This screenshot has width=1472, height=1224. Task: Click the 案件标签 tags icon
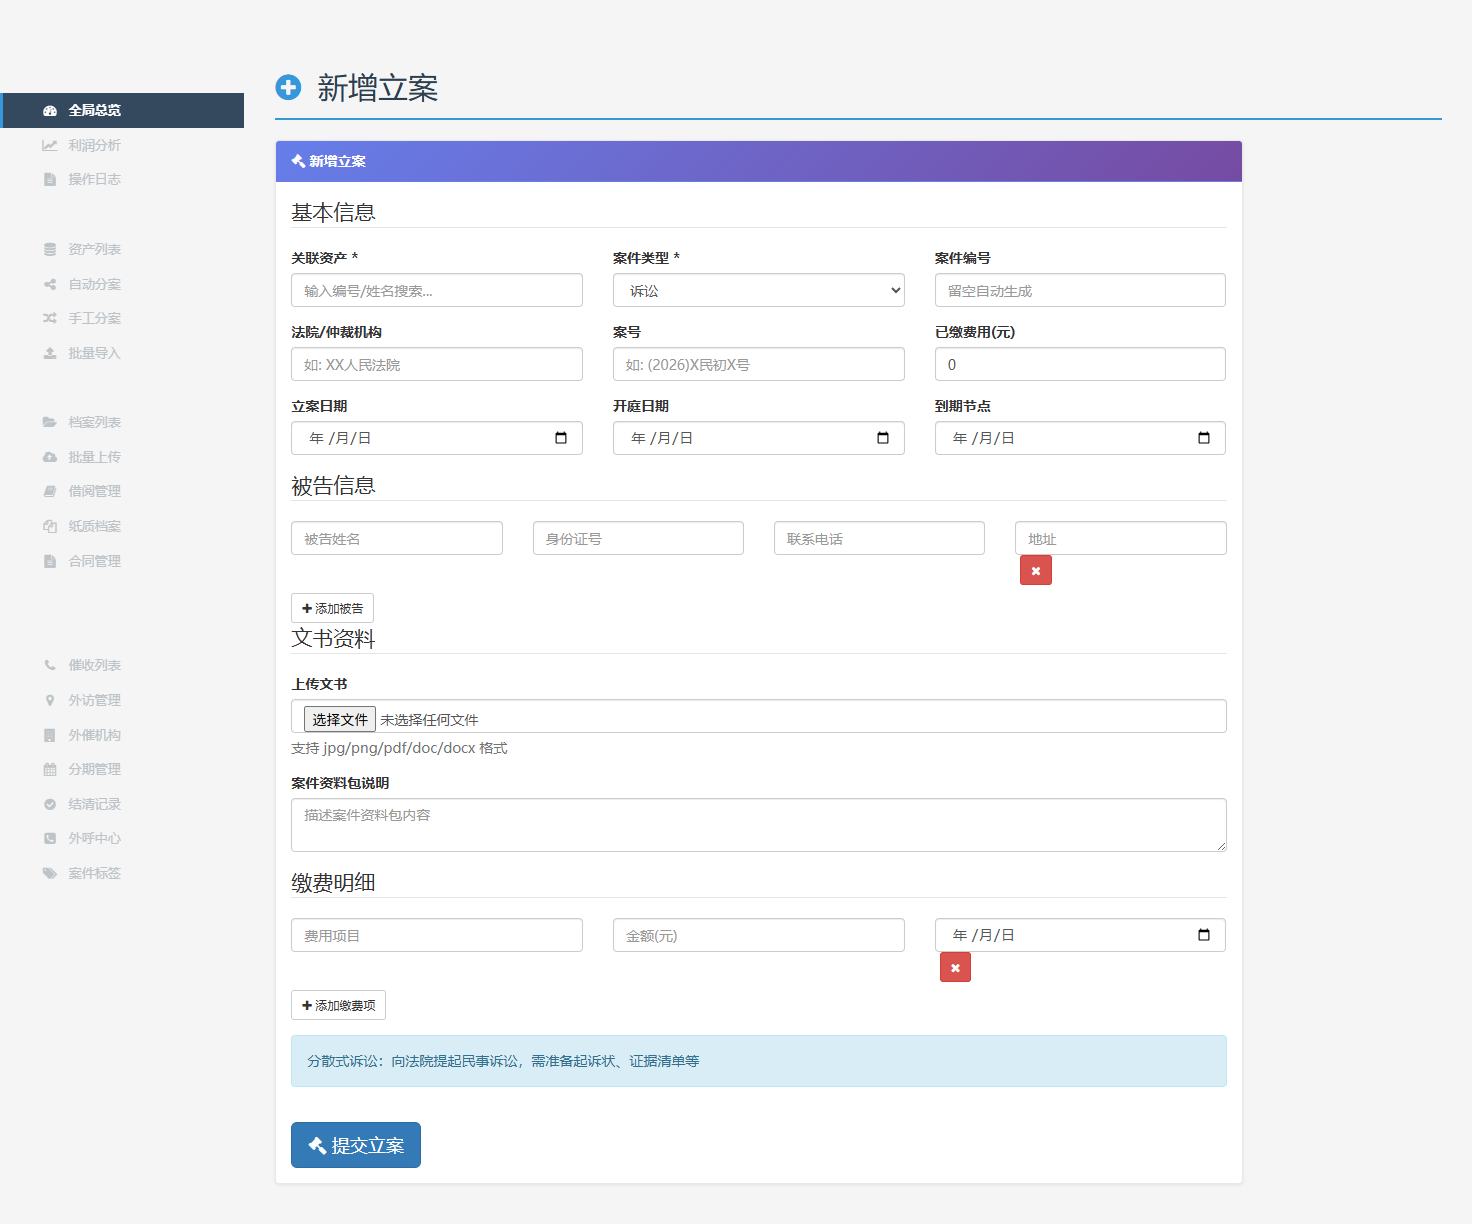click(50, 873)
